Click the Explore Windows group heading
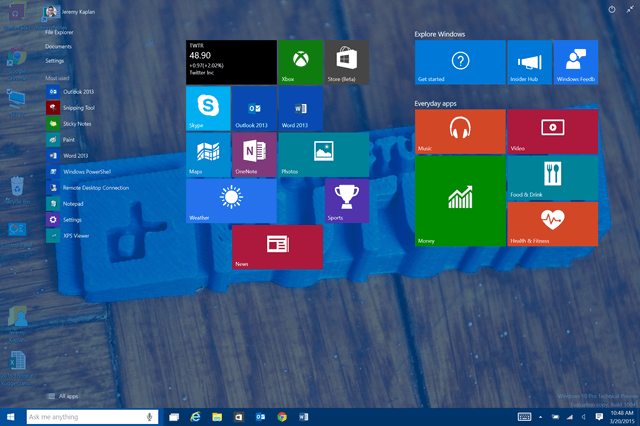The width and height of the screenshot is (640, 426). (440, 34)
